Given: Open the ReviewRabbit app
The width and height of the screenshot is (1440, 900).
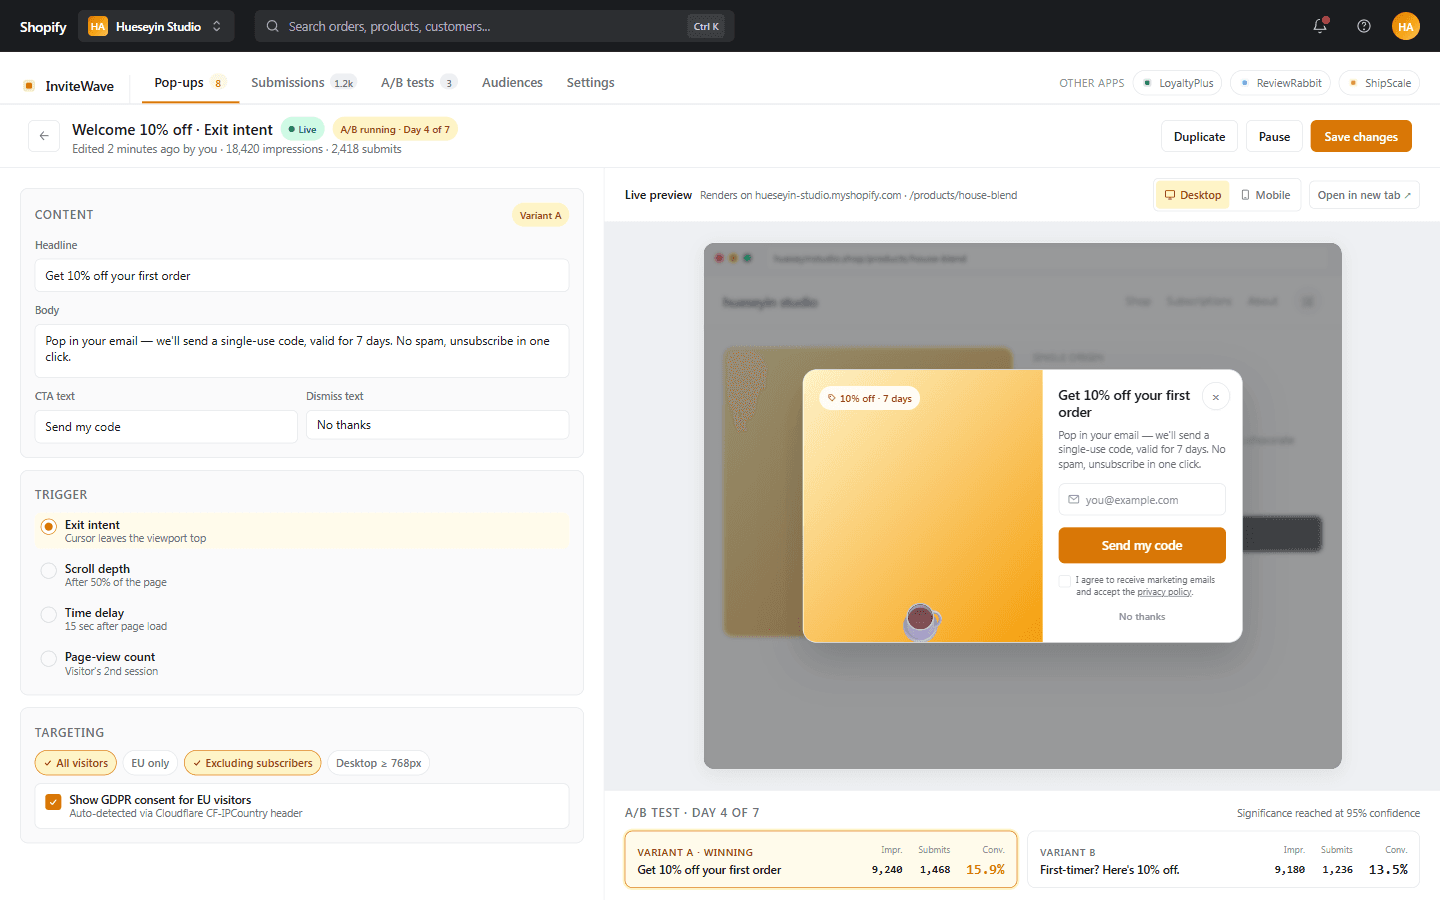Looking at the screenshot, I should [1281, 83].
